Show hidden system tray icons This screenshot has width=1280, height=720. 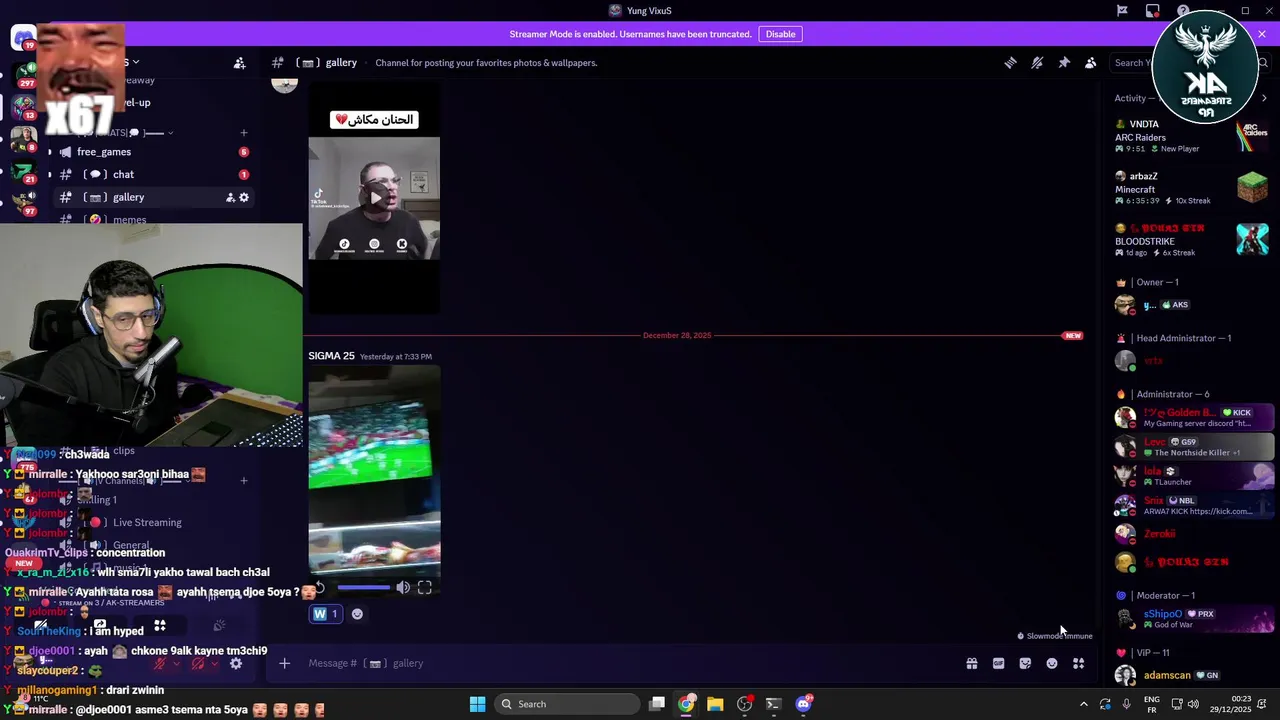click(1083, 704)
